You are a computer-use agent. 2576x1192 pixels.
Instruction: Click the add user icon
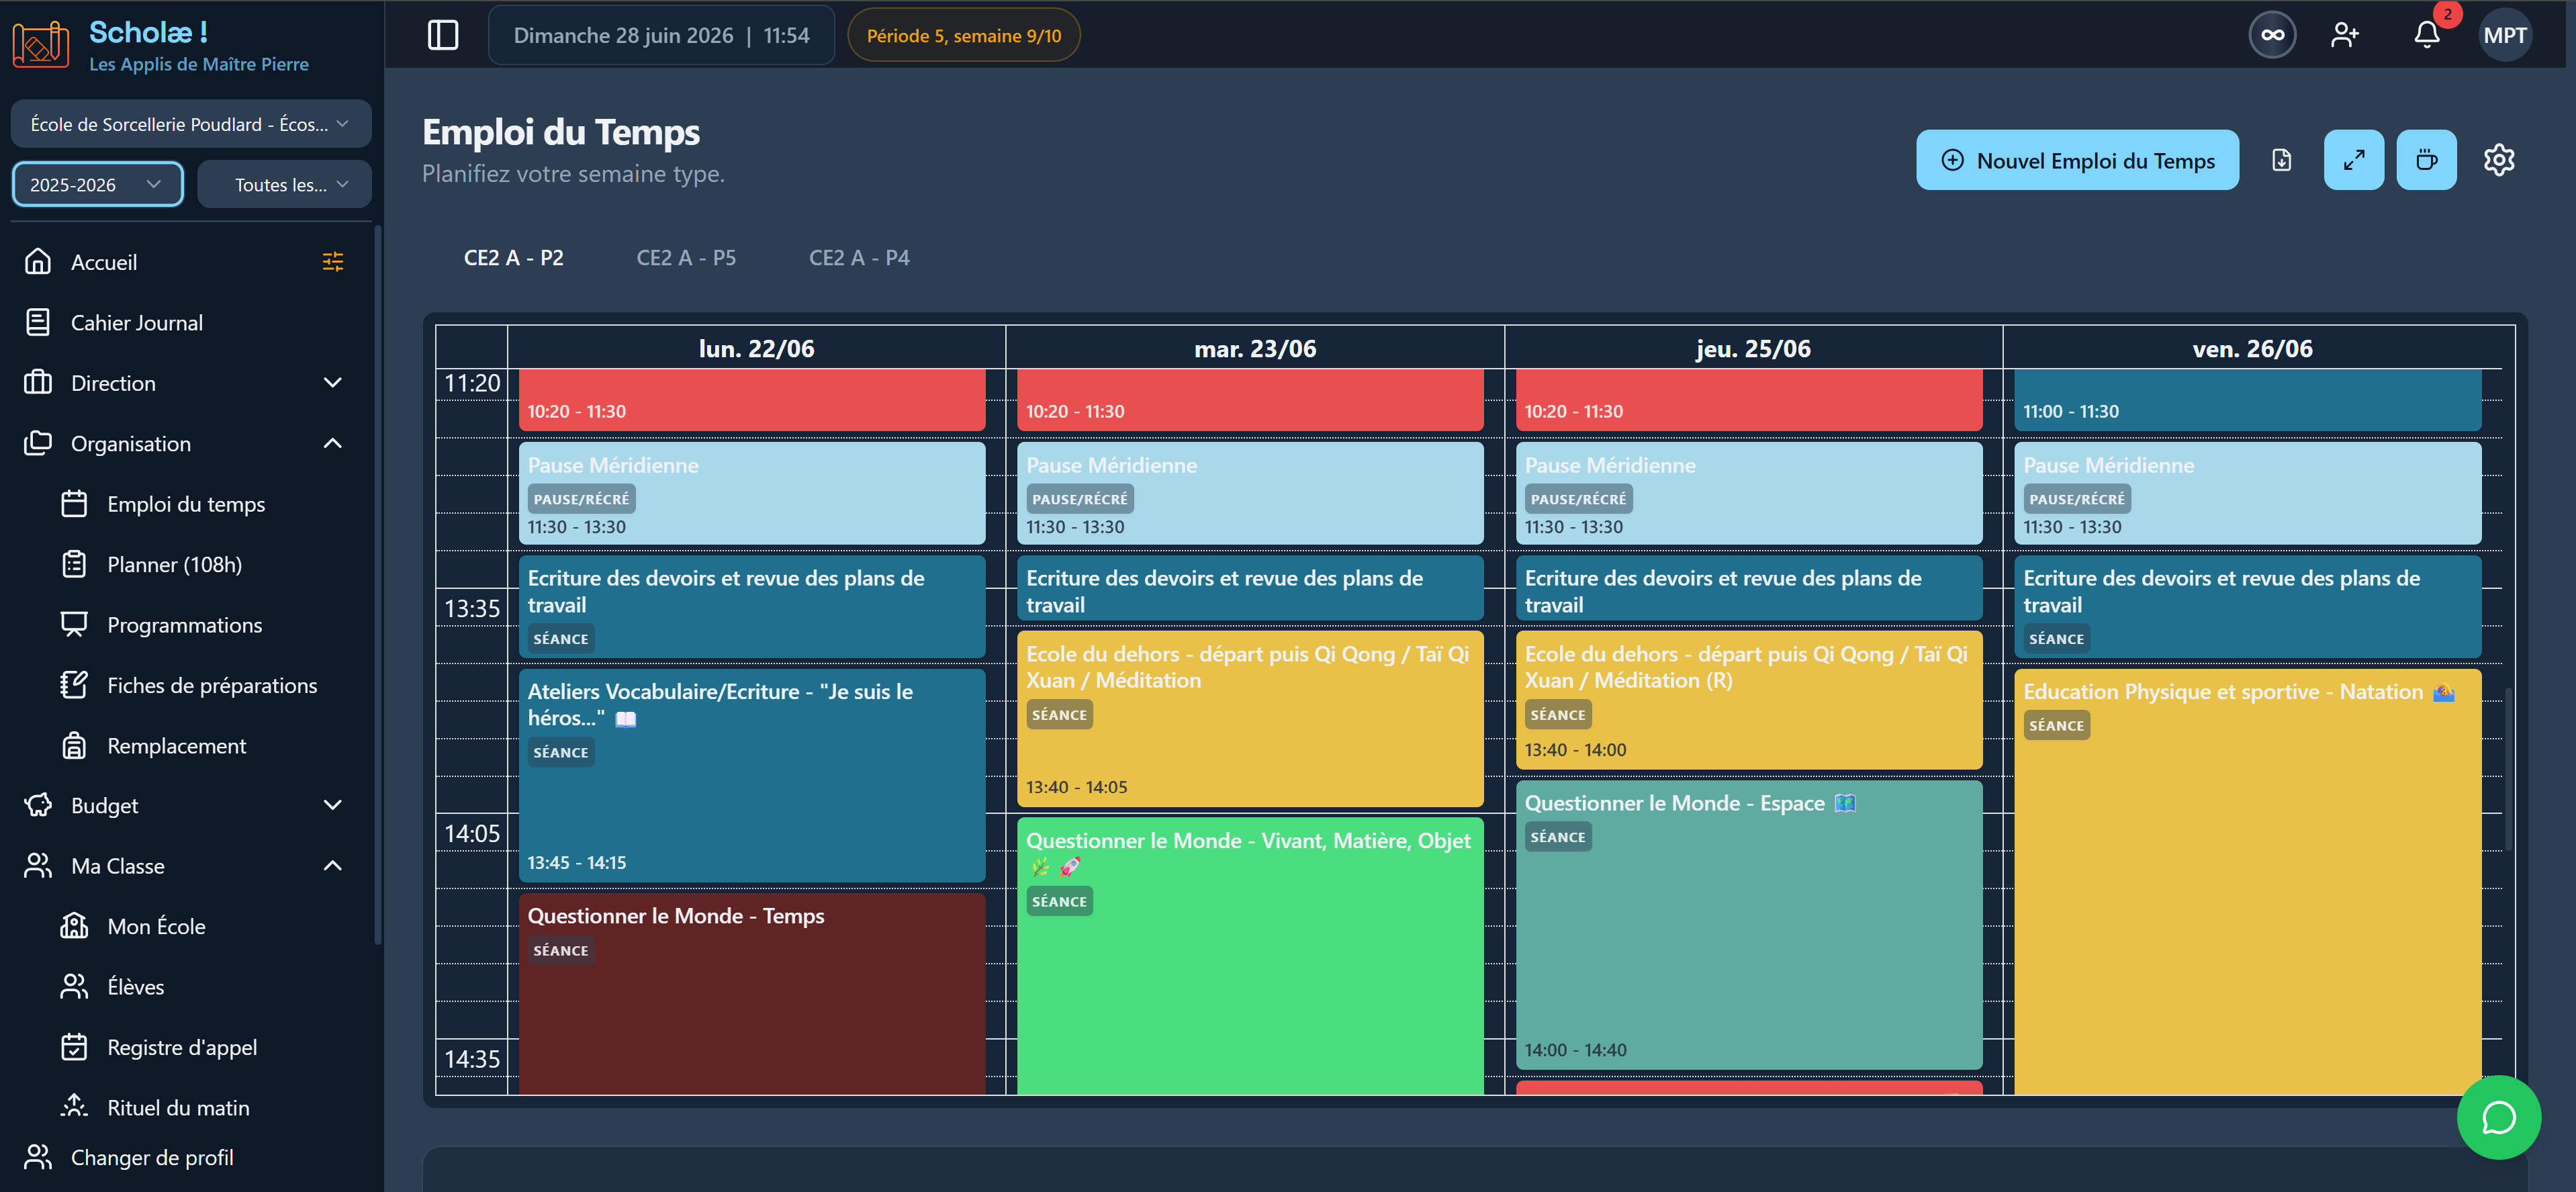pyautogui.click(x=2345, y=35)
